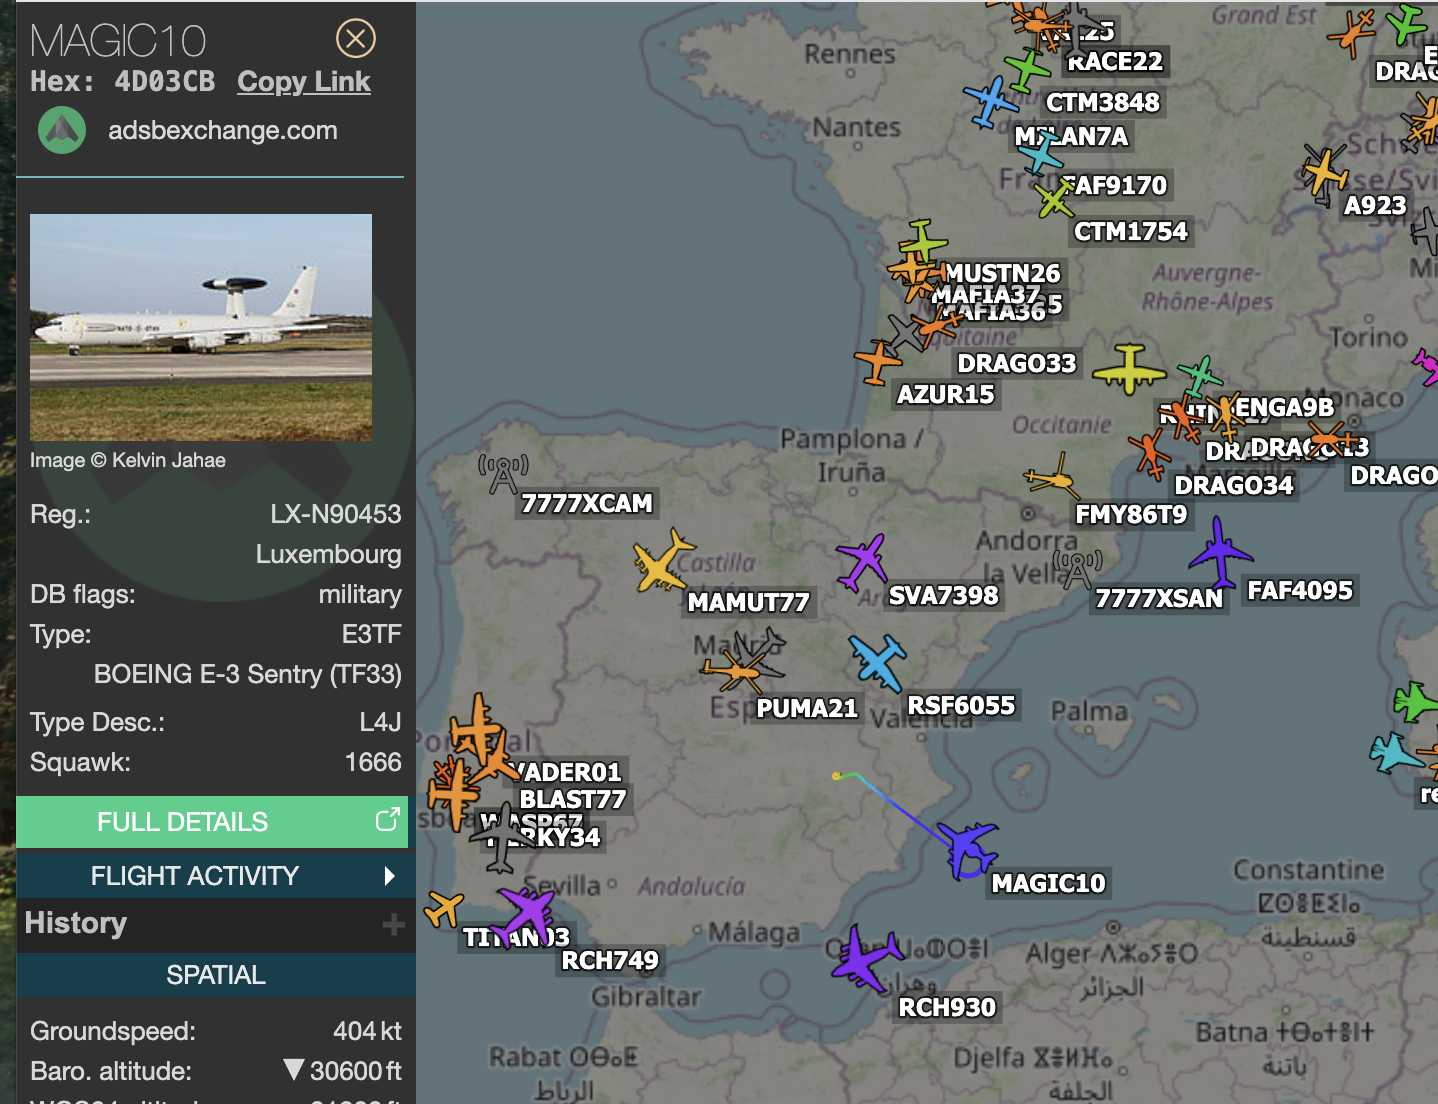The height and width of the screenshot is (1104, 1438).
Task: Click the 7777XCAM ground station tower icon
Action: tap(503, 474)
